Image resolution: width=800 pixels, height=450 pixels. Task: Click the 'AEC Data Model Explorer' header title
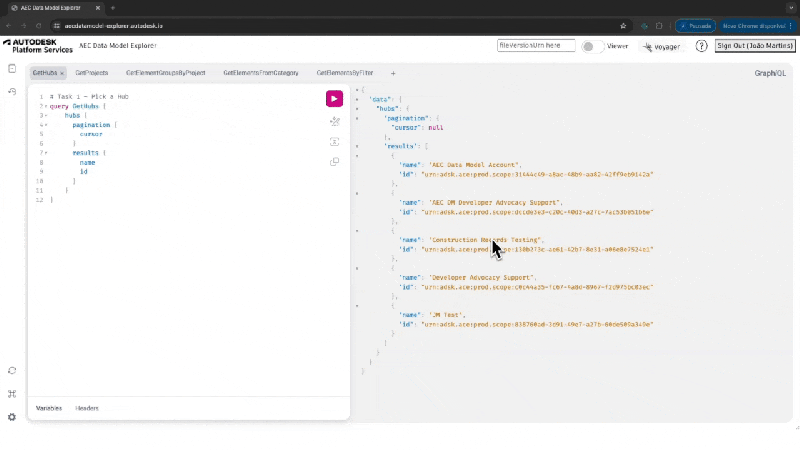(x=118, y=45)
